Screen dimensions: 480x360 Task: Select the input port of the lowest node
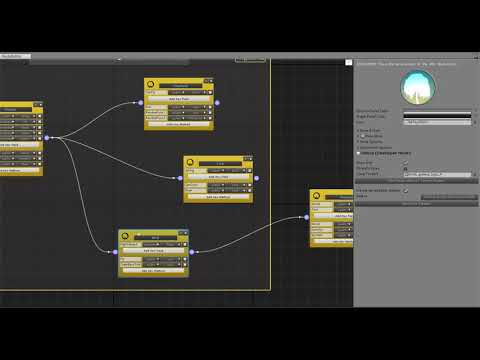coord(115,252)
